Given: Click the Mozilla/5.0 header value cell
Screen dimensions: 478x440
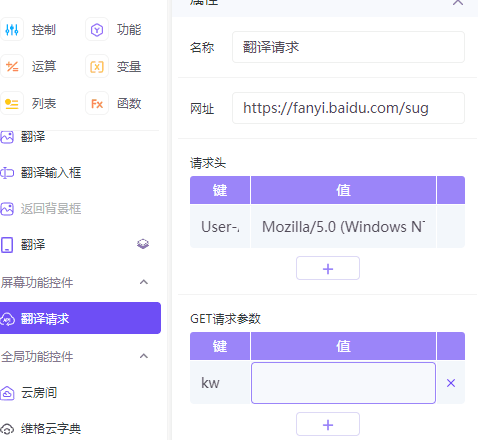Looking at the screenshot, I should click(343, 227).
